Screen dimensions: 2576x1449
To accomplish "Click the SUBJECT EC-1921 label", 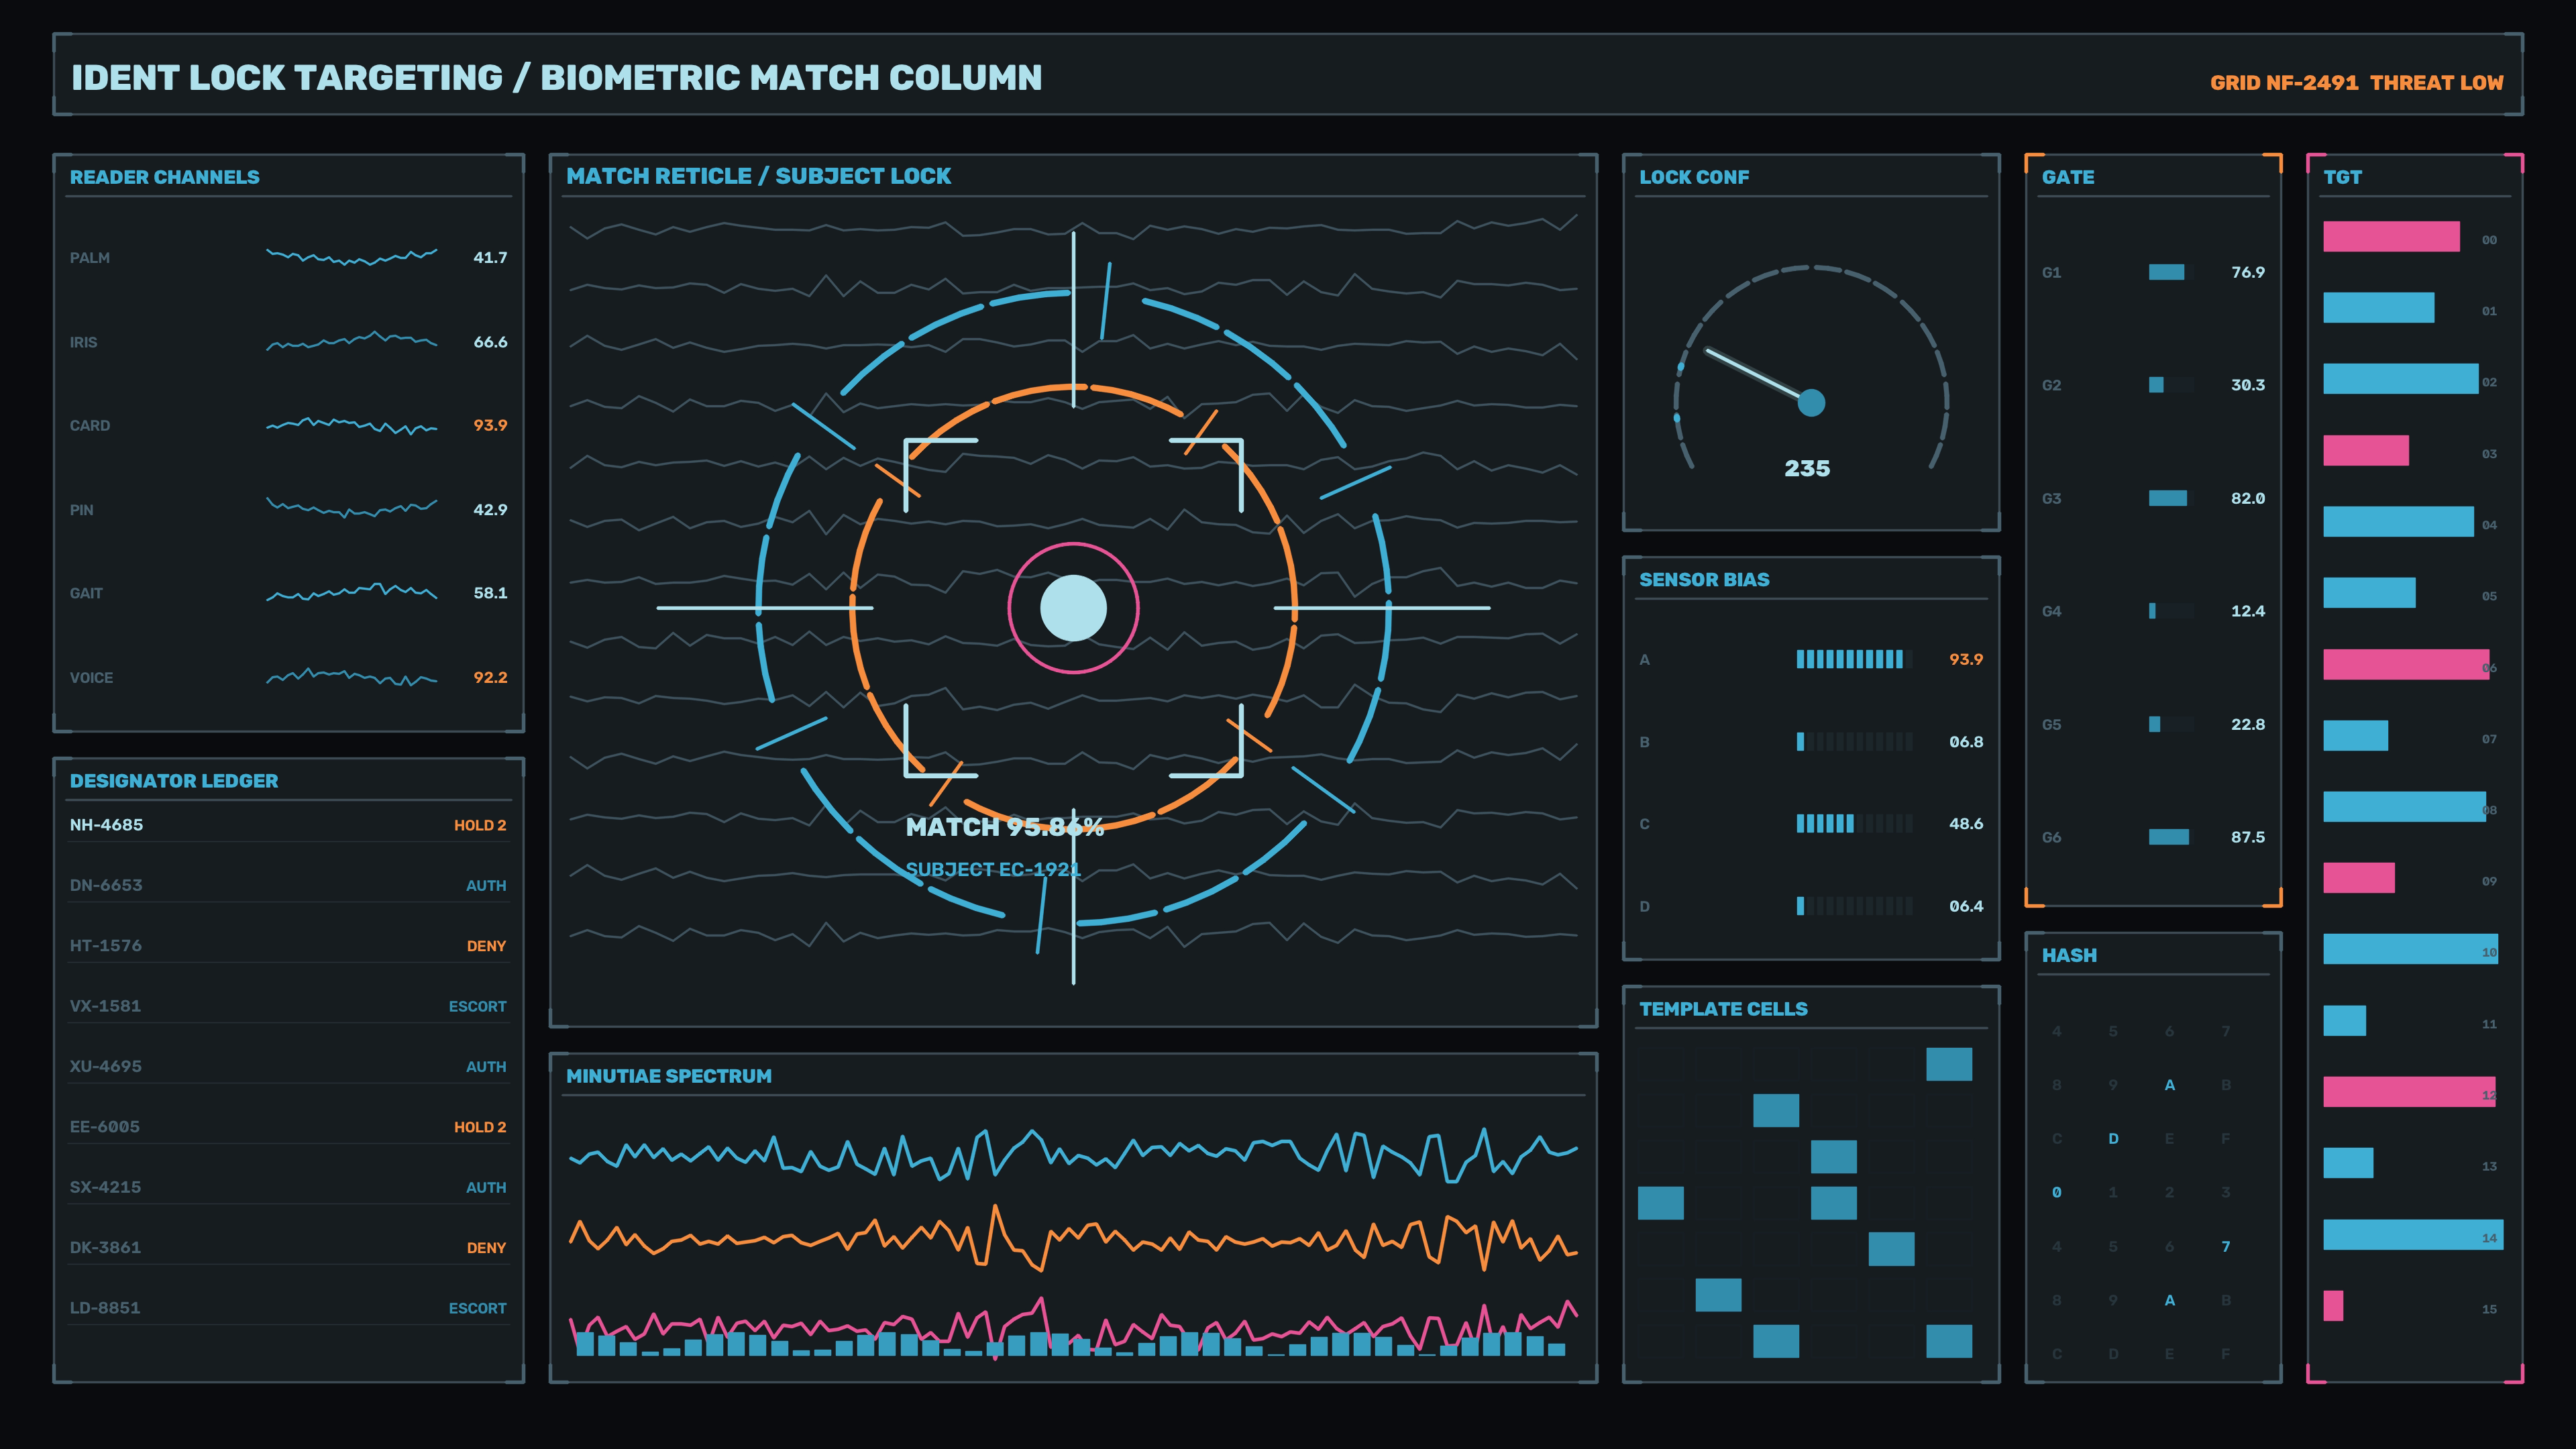I will tap(992, 869).
